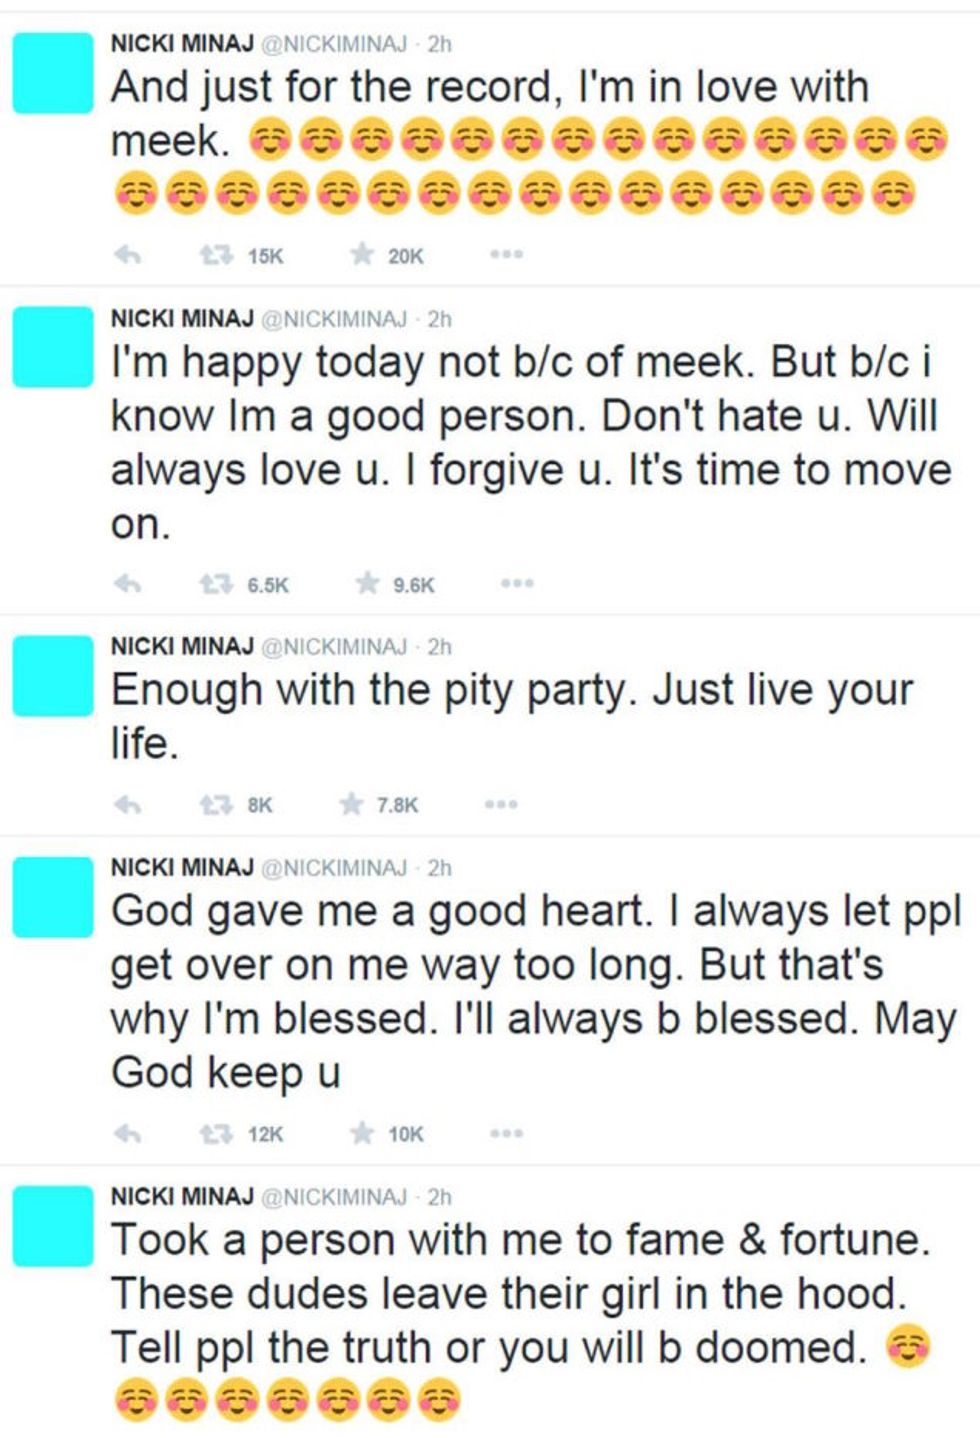Open the 2h timestamp on "good heart" tweet
The height and width of the screenshot is (1438, 980).
tap(439, 868)
